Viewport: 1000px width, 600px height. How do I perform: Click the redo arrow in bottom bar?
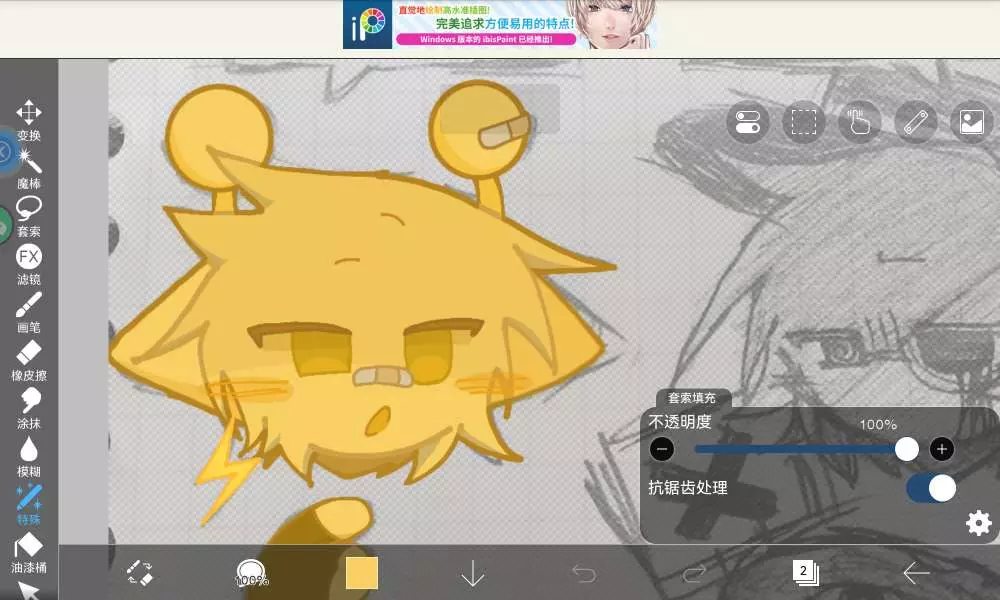point(694,573)
